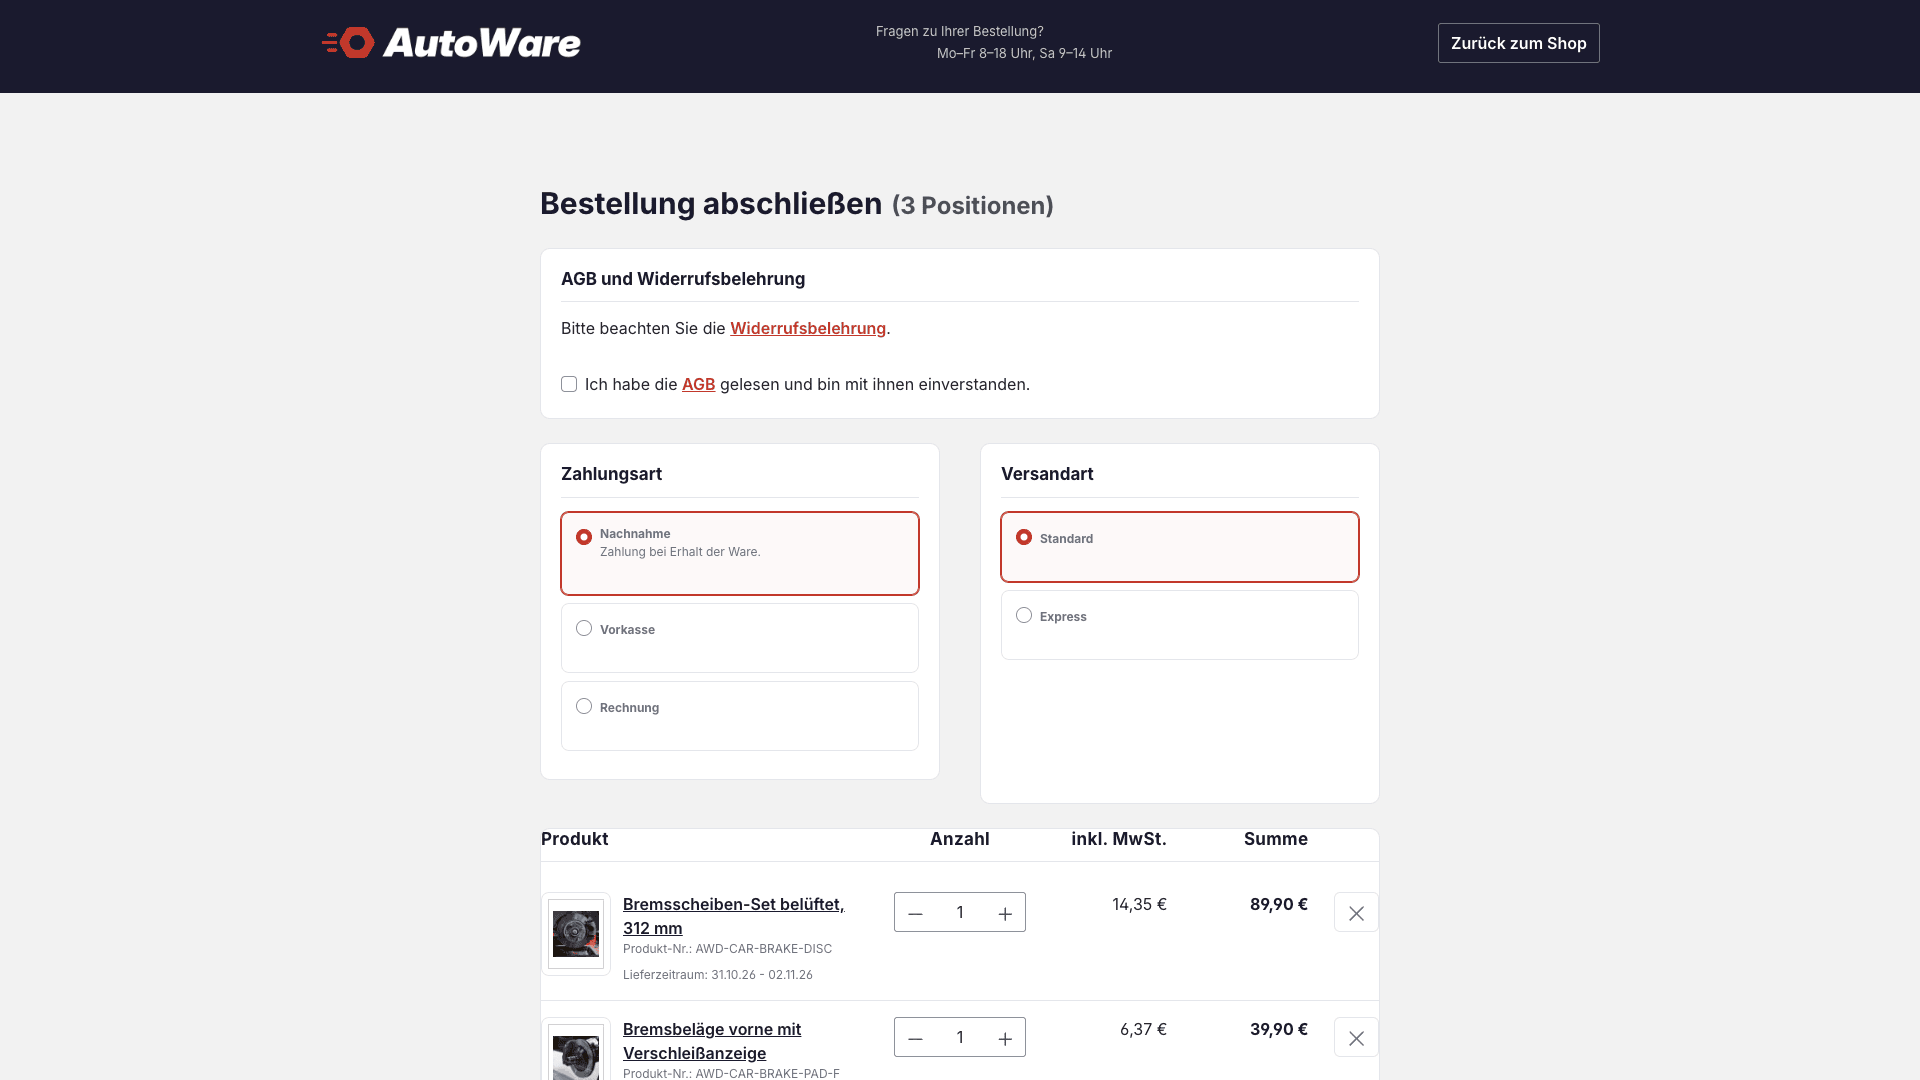Decrease quantity of Bremsscheiben-Set
This screenshot has width=1920, height=1080.
(915, 913)
